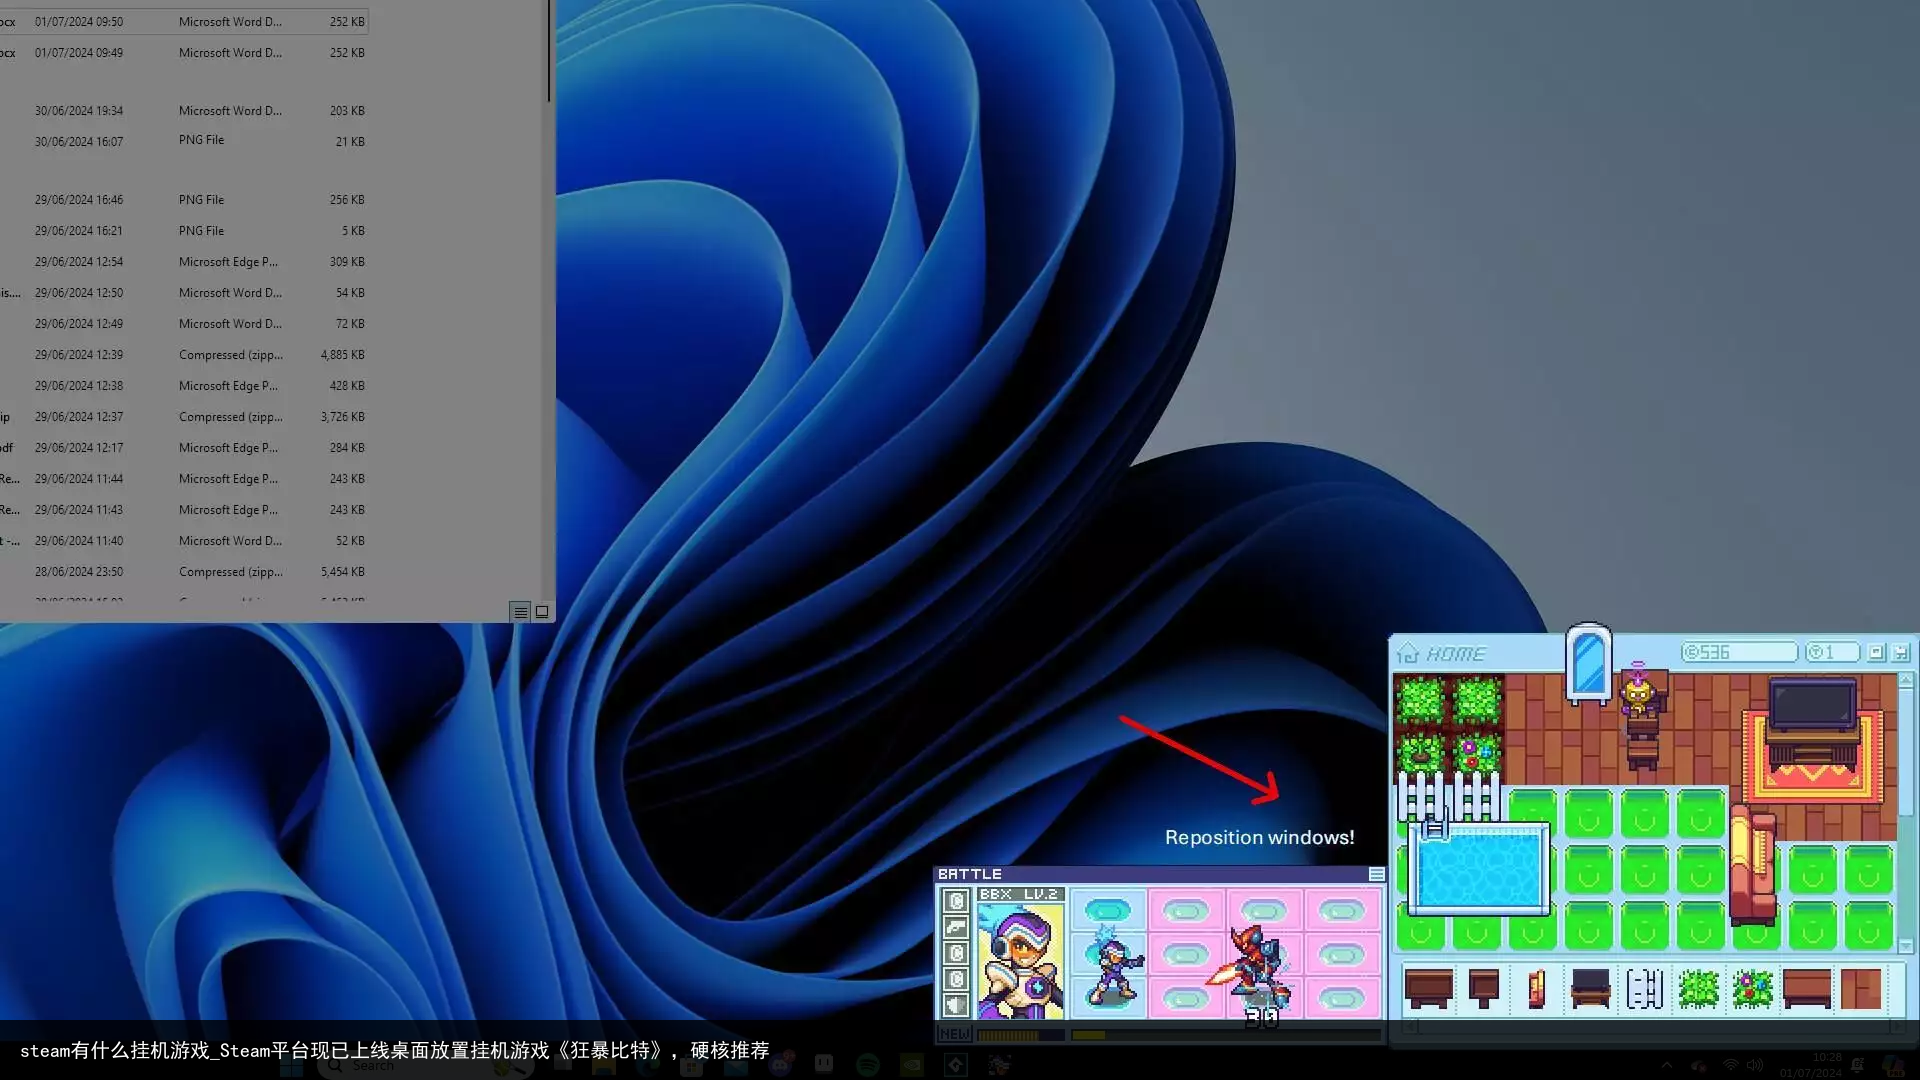
Task: Click the long battle progress bar
Action: [1225, 1035]
